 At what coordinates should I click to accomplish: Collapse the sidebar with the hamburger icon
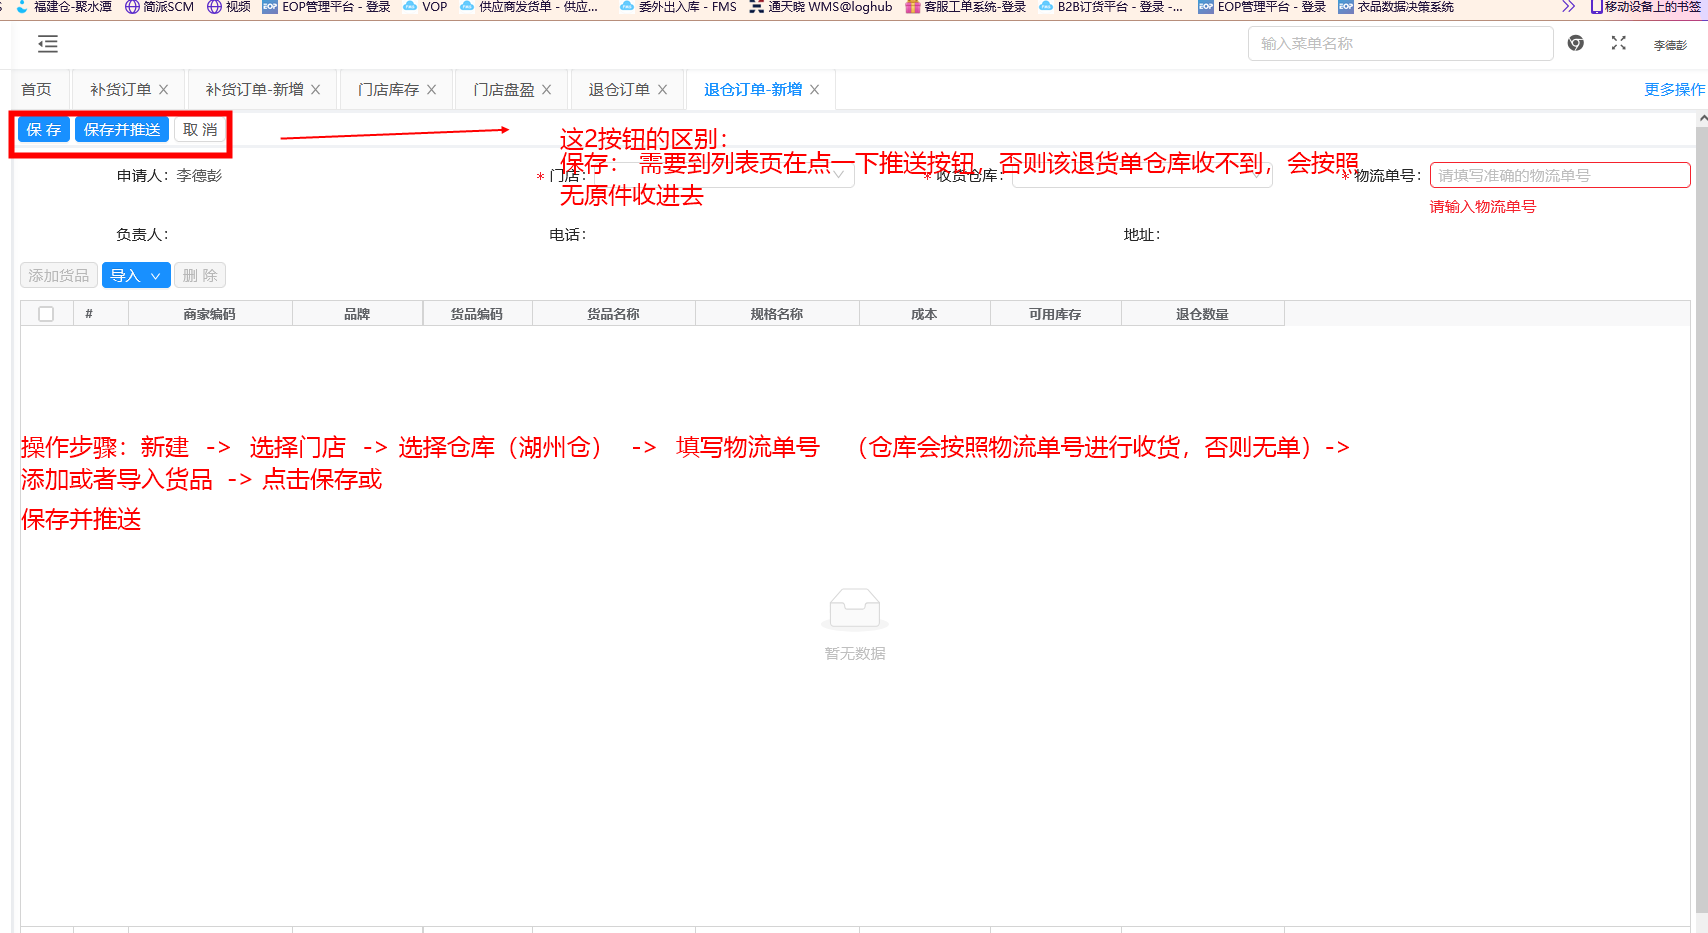(x=47, y=44)
